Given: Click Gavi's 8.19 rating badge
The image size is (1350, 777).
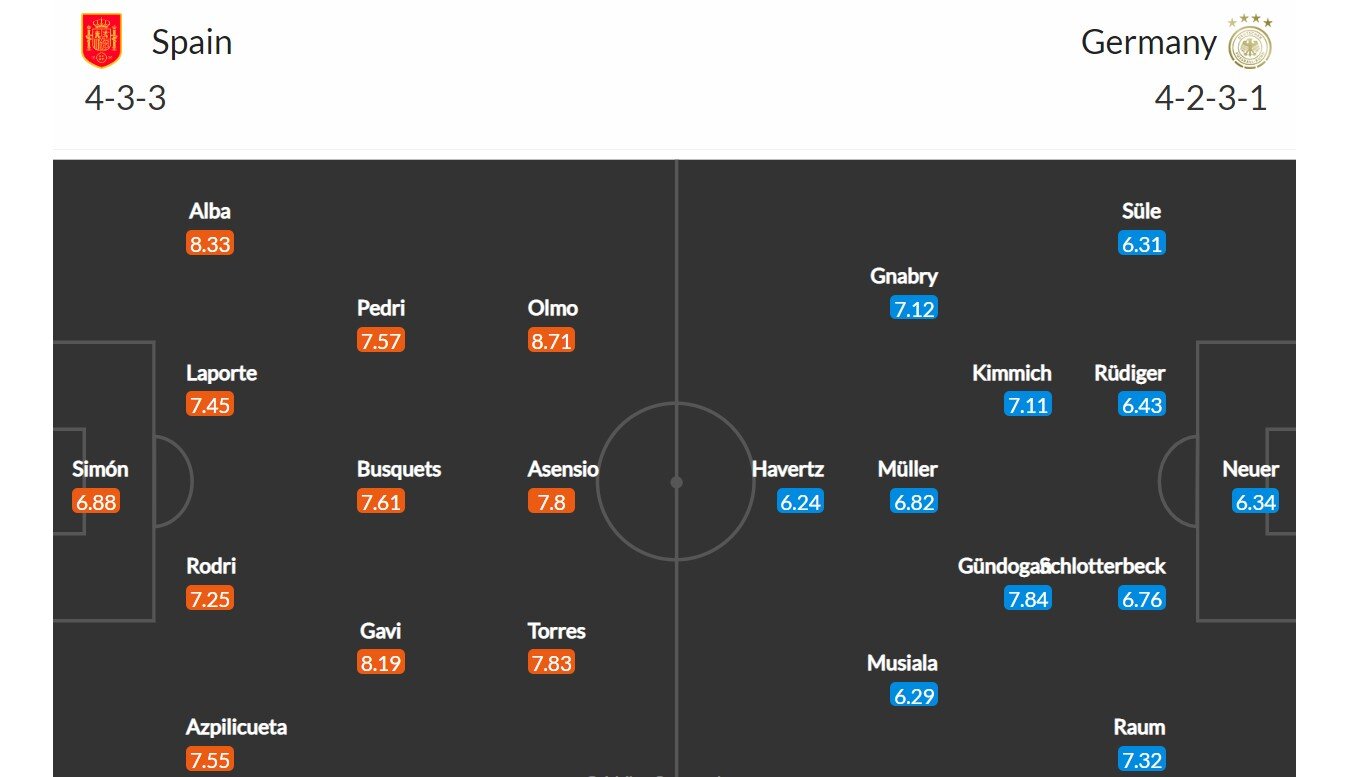Looking at the screenshot, I should tap(381, 663).
